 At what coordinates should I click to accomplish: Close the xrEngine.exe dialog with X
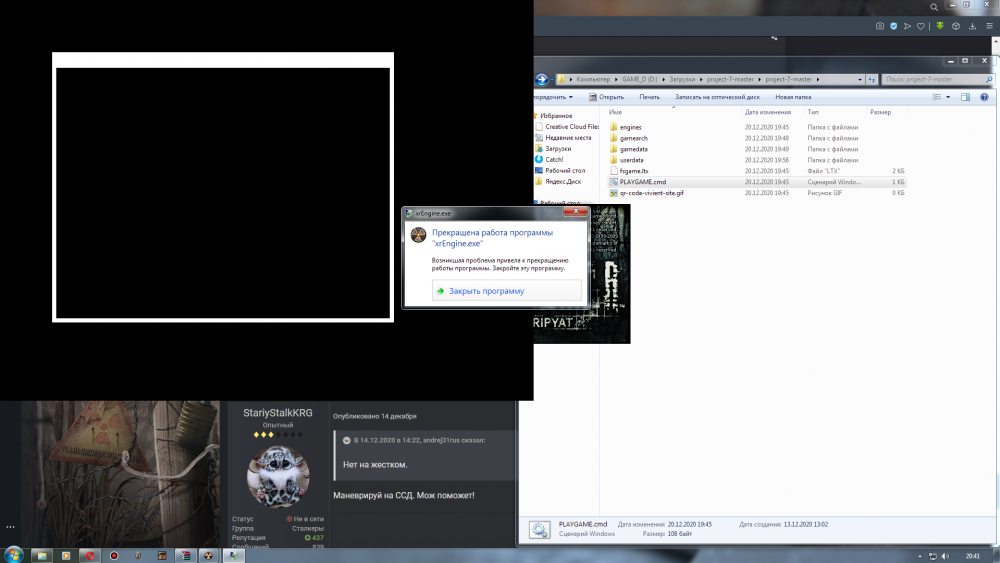click(576, 211)
